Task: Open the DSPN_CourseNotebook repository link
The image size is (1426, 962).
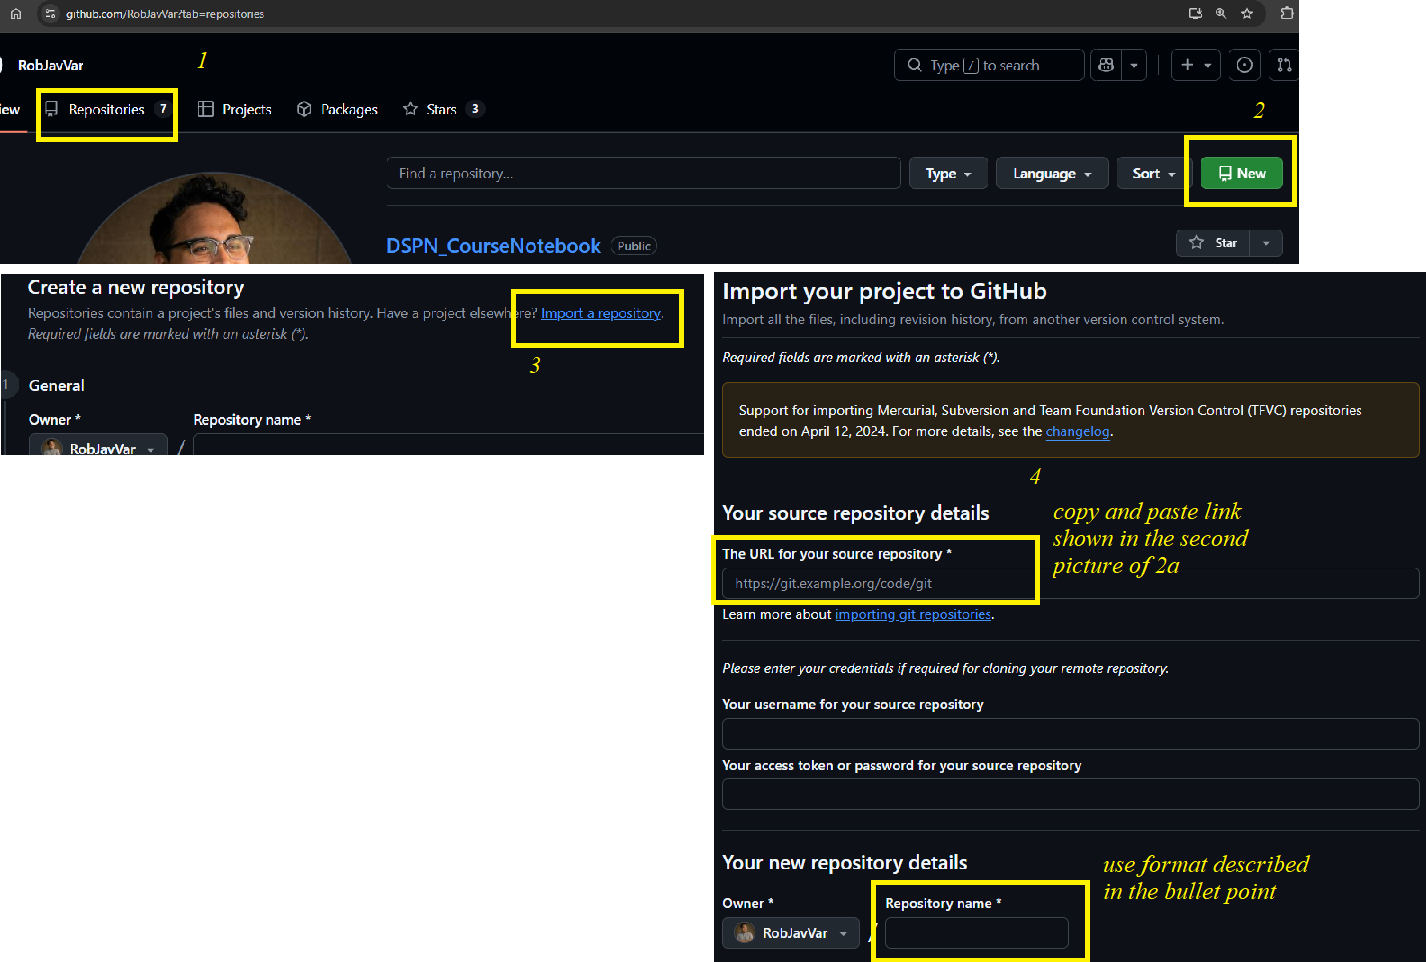Action: pos(493,246)
